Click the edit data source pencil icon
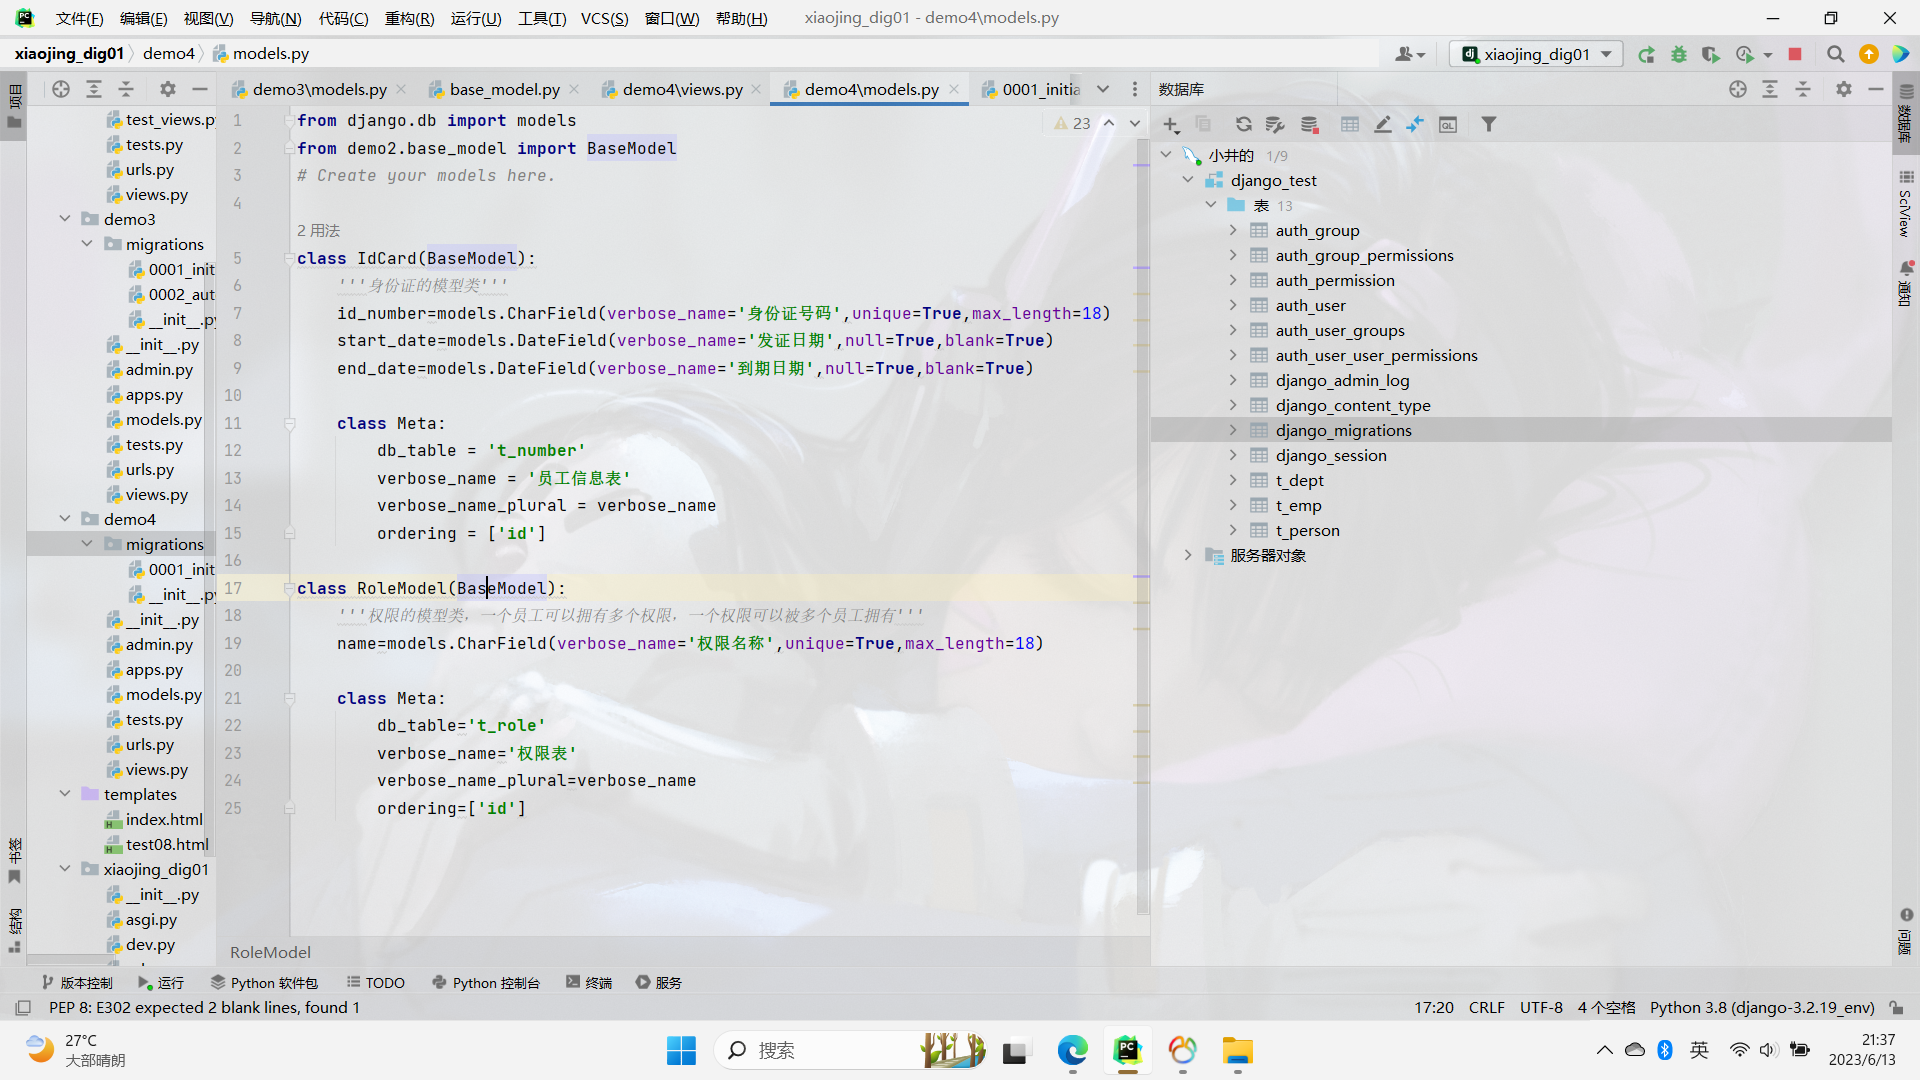The width and height of the screenshot is (1920, 1080). (1383, 124)
